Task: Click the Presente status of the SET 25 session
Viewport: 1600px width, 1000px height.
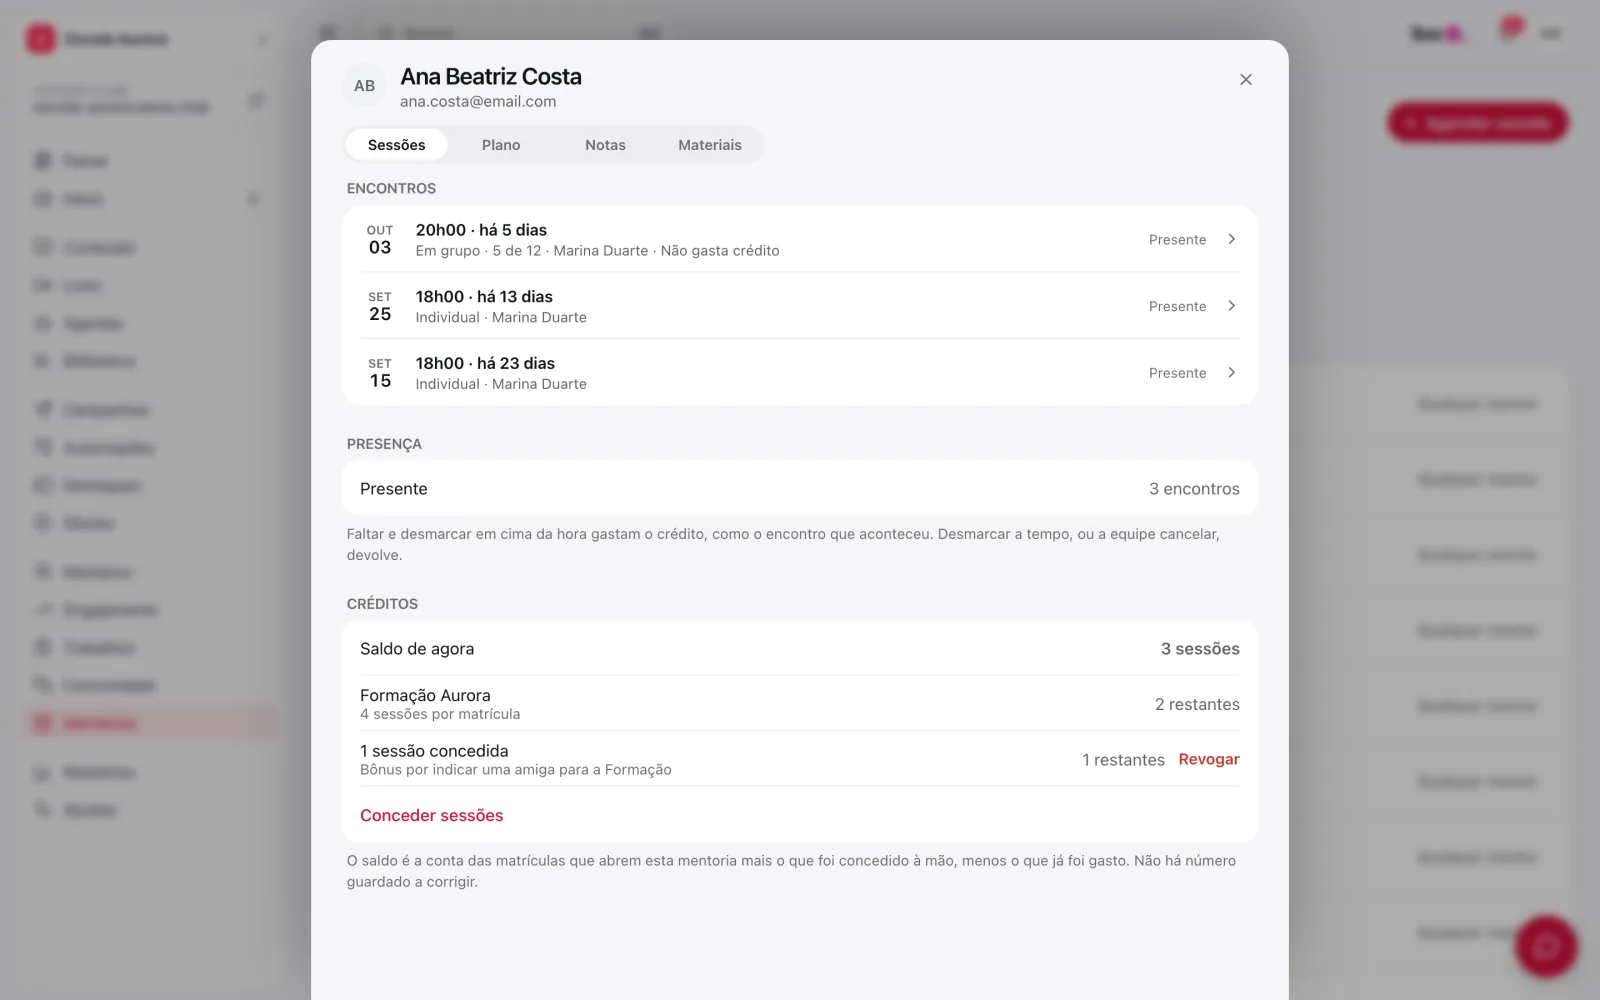Action: tap(1177, 306)
